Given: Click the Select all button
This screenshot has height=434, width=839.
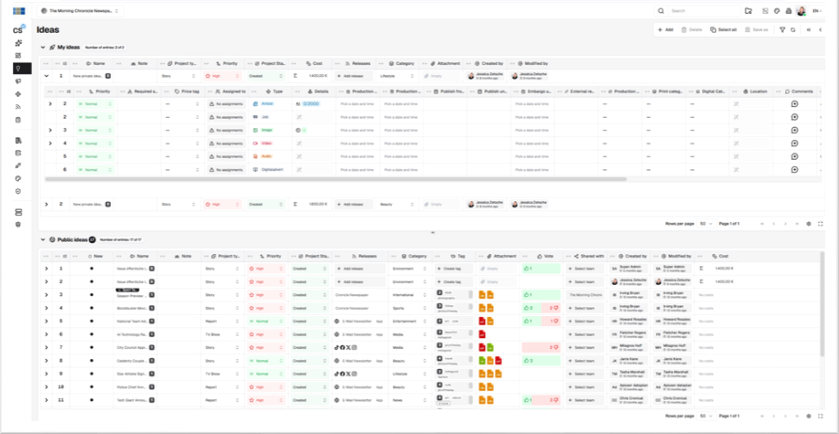Looking at the screenshot, I should 722,30.
